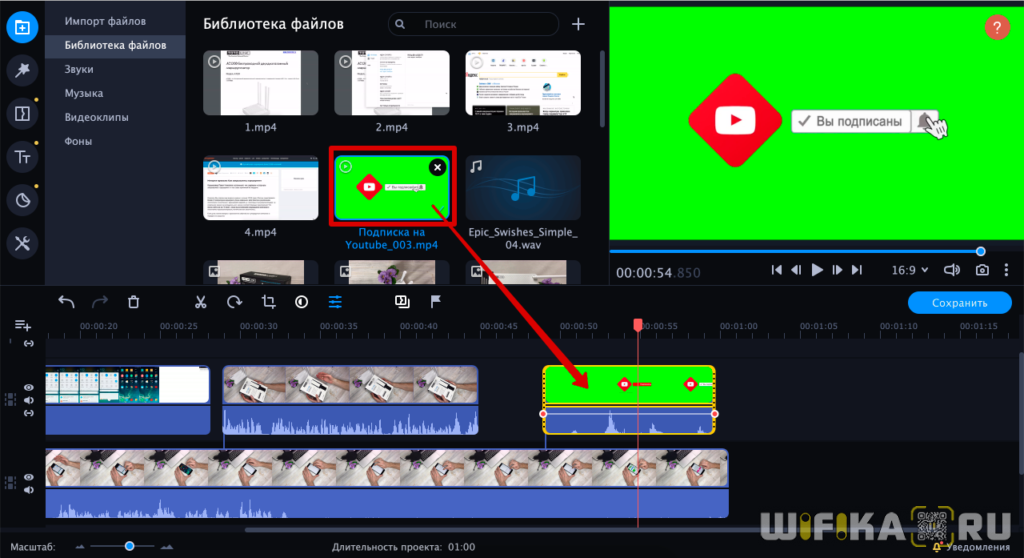Viewport: 1024px width, 558px height.
Task: Delete the selected clip with trash icon
Action: pos(133,302)
